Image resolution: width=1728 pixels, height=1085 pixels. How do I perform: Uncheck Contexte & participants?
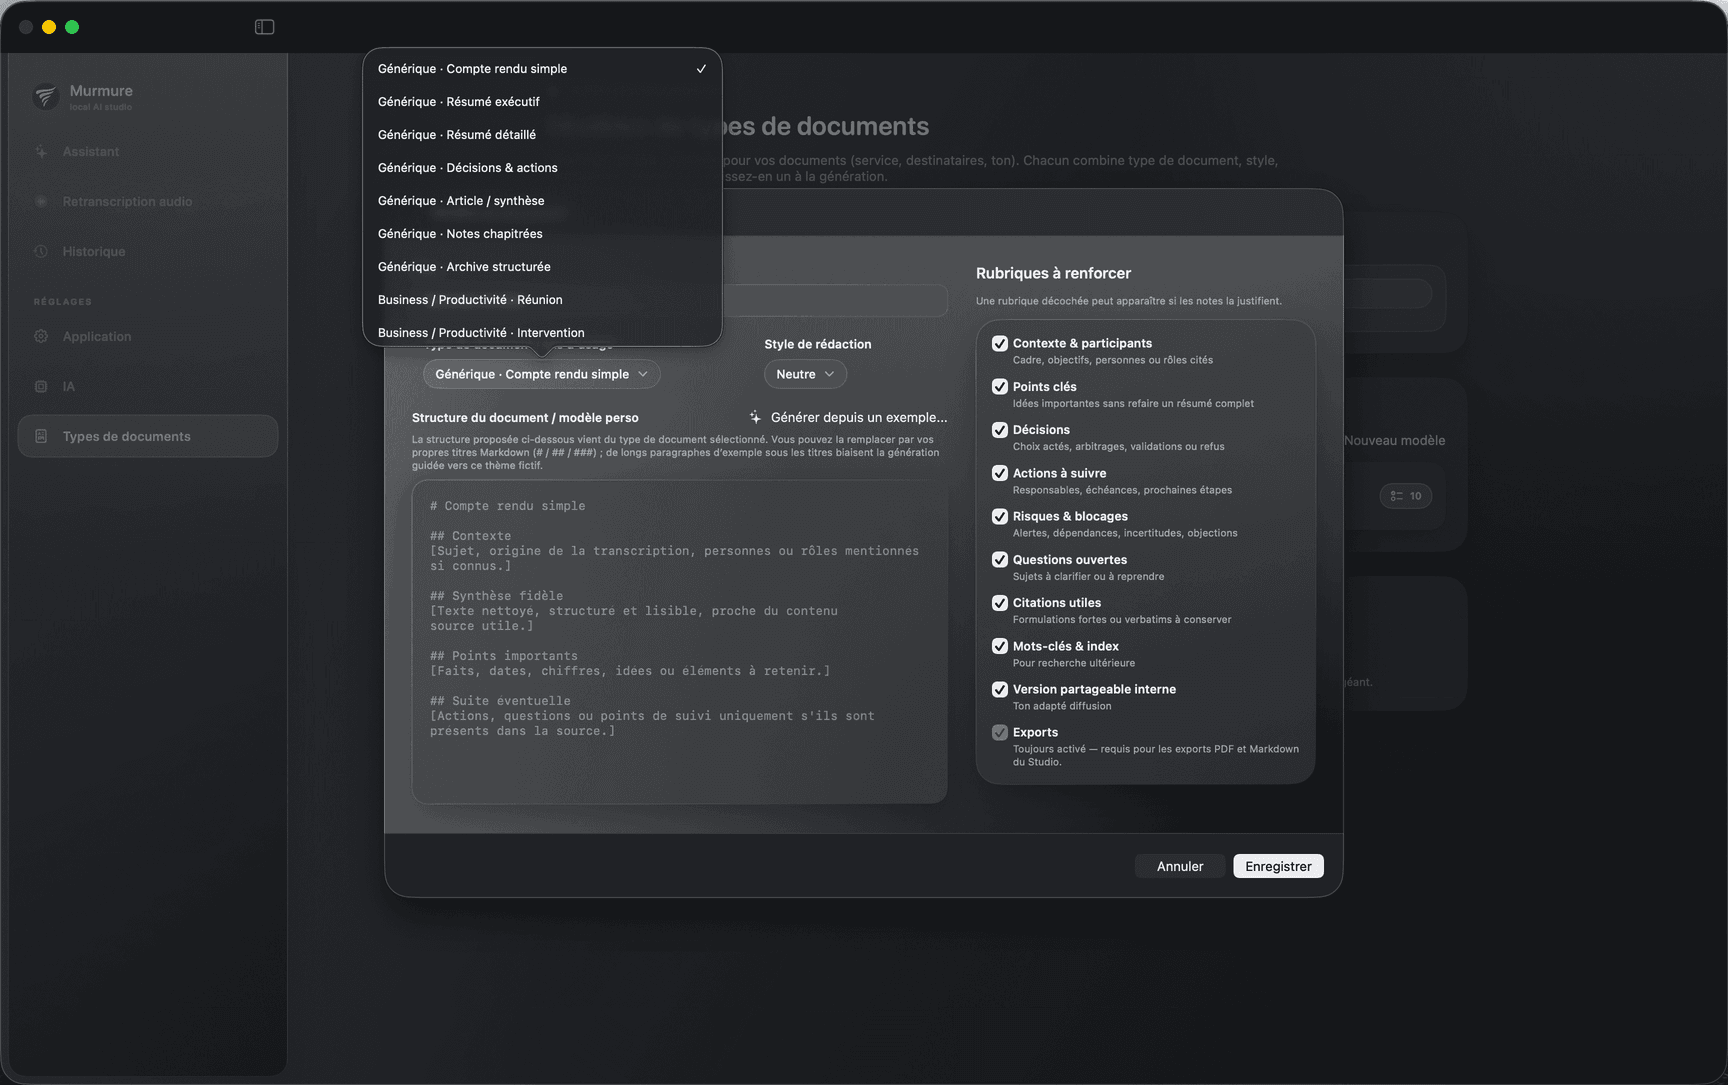999,344
